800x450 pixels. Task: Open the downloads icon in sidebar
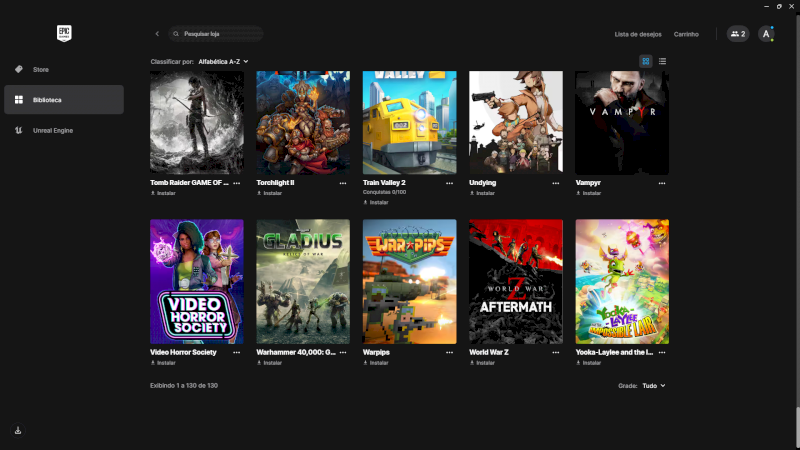[18, 431]
